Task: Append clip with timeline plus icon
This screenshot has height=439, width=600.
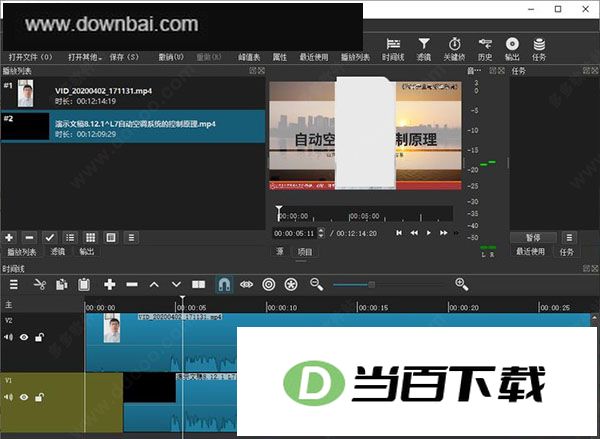Action: click(109, 284)
